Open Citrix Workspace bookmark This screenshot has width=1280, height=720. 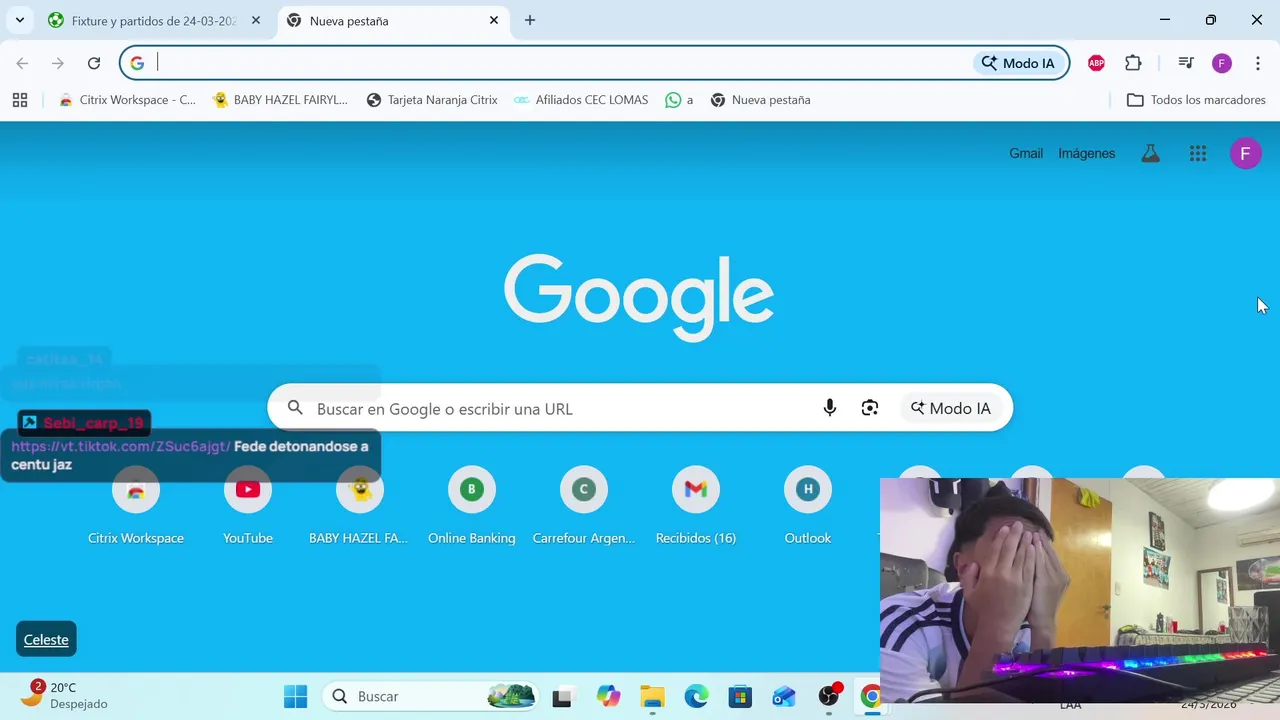click(127, 100)
